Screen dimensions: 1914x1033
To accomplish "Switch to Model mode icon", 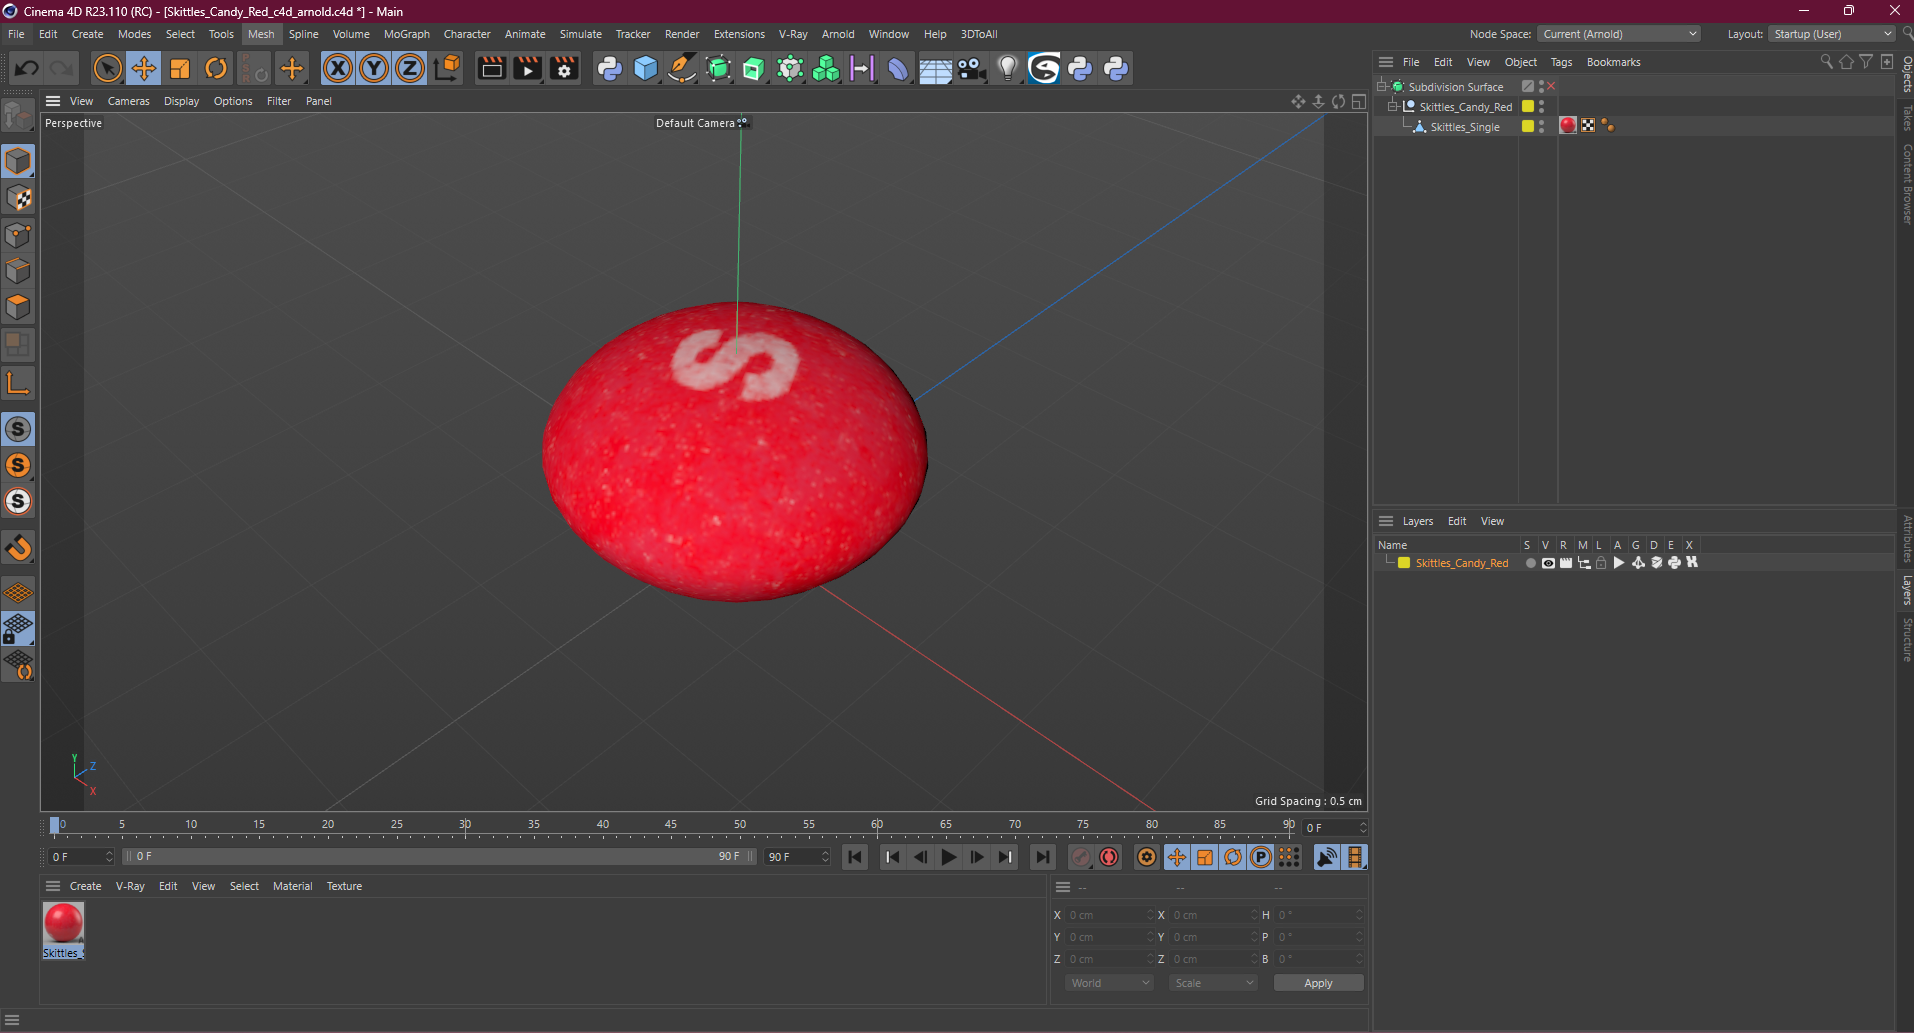I will coord(18,161).
